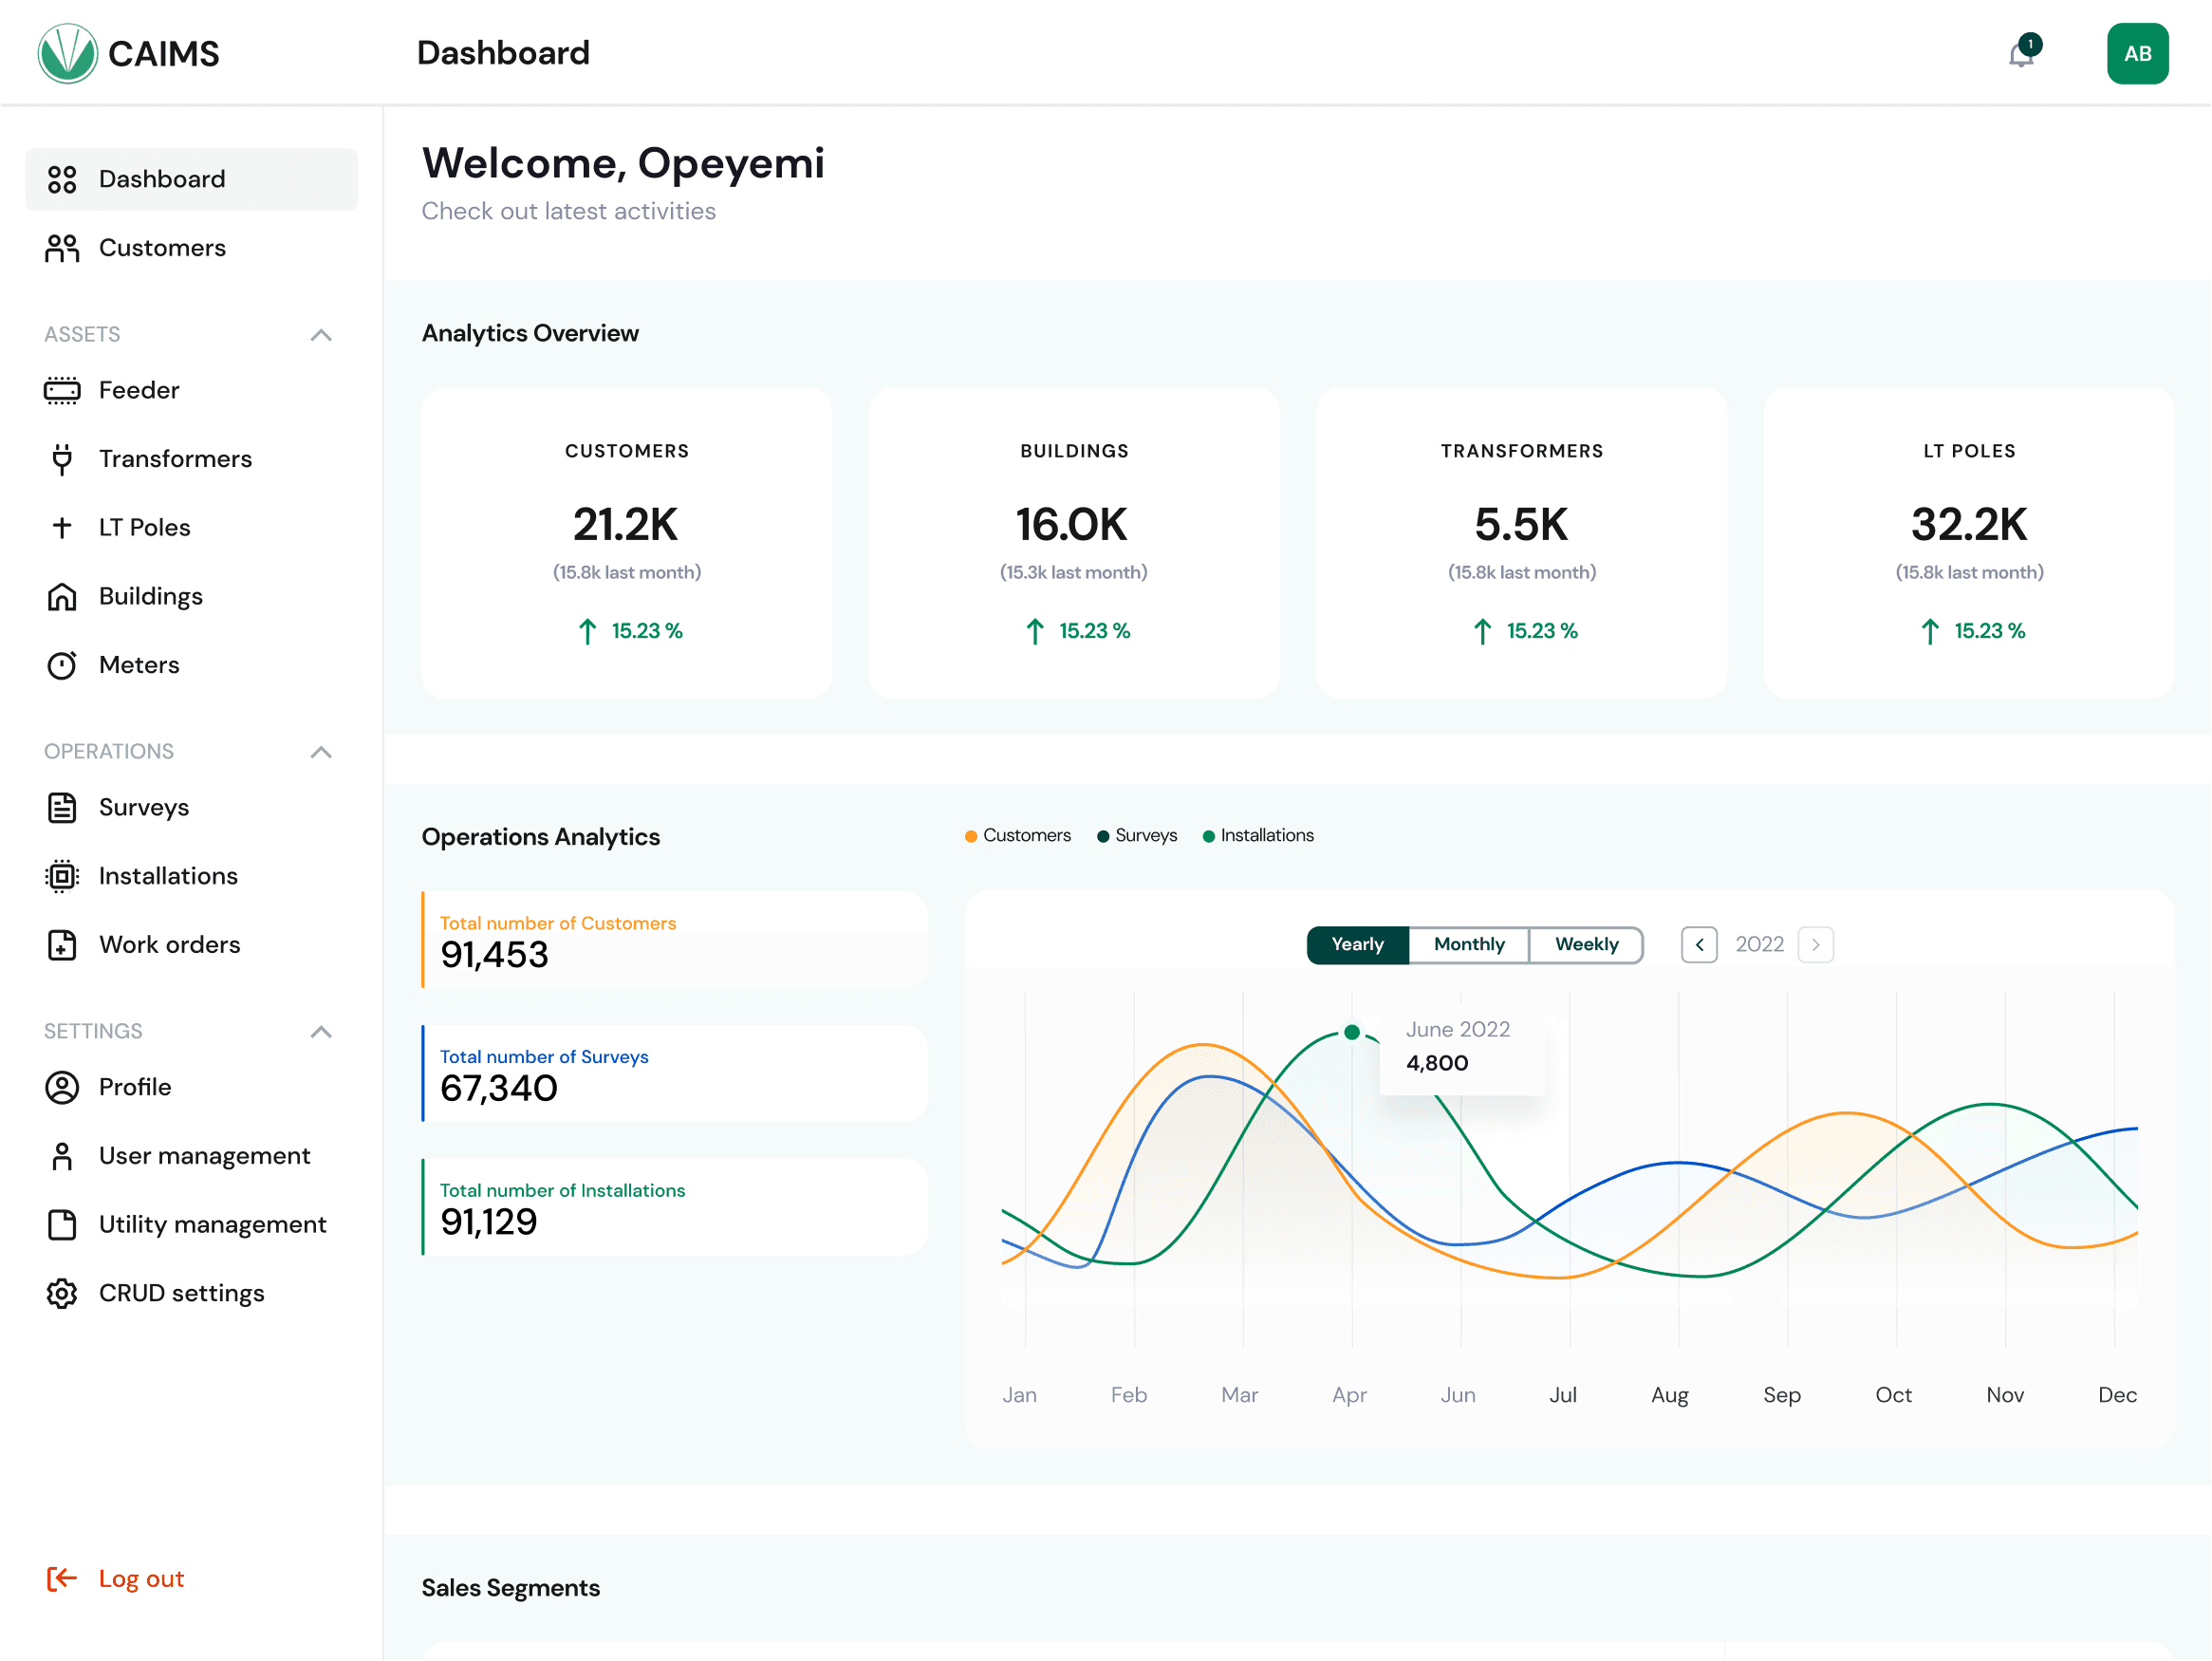Screen dimensions: 2212x1661
Task: Click the Meters gauge icon
Action: point(62,665)
